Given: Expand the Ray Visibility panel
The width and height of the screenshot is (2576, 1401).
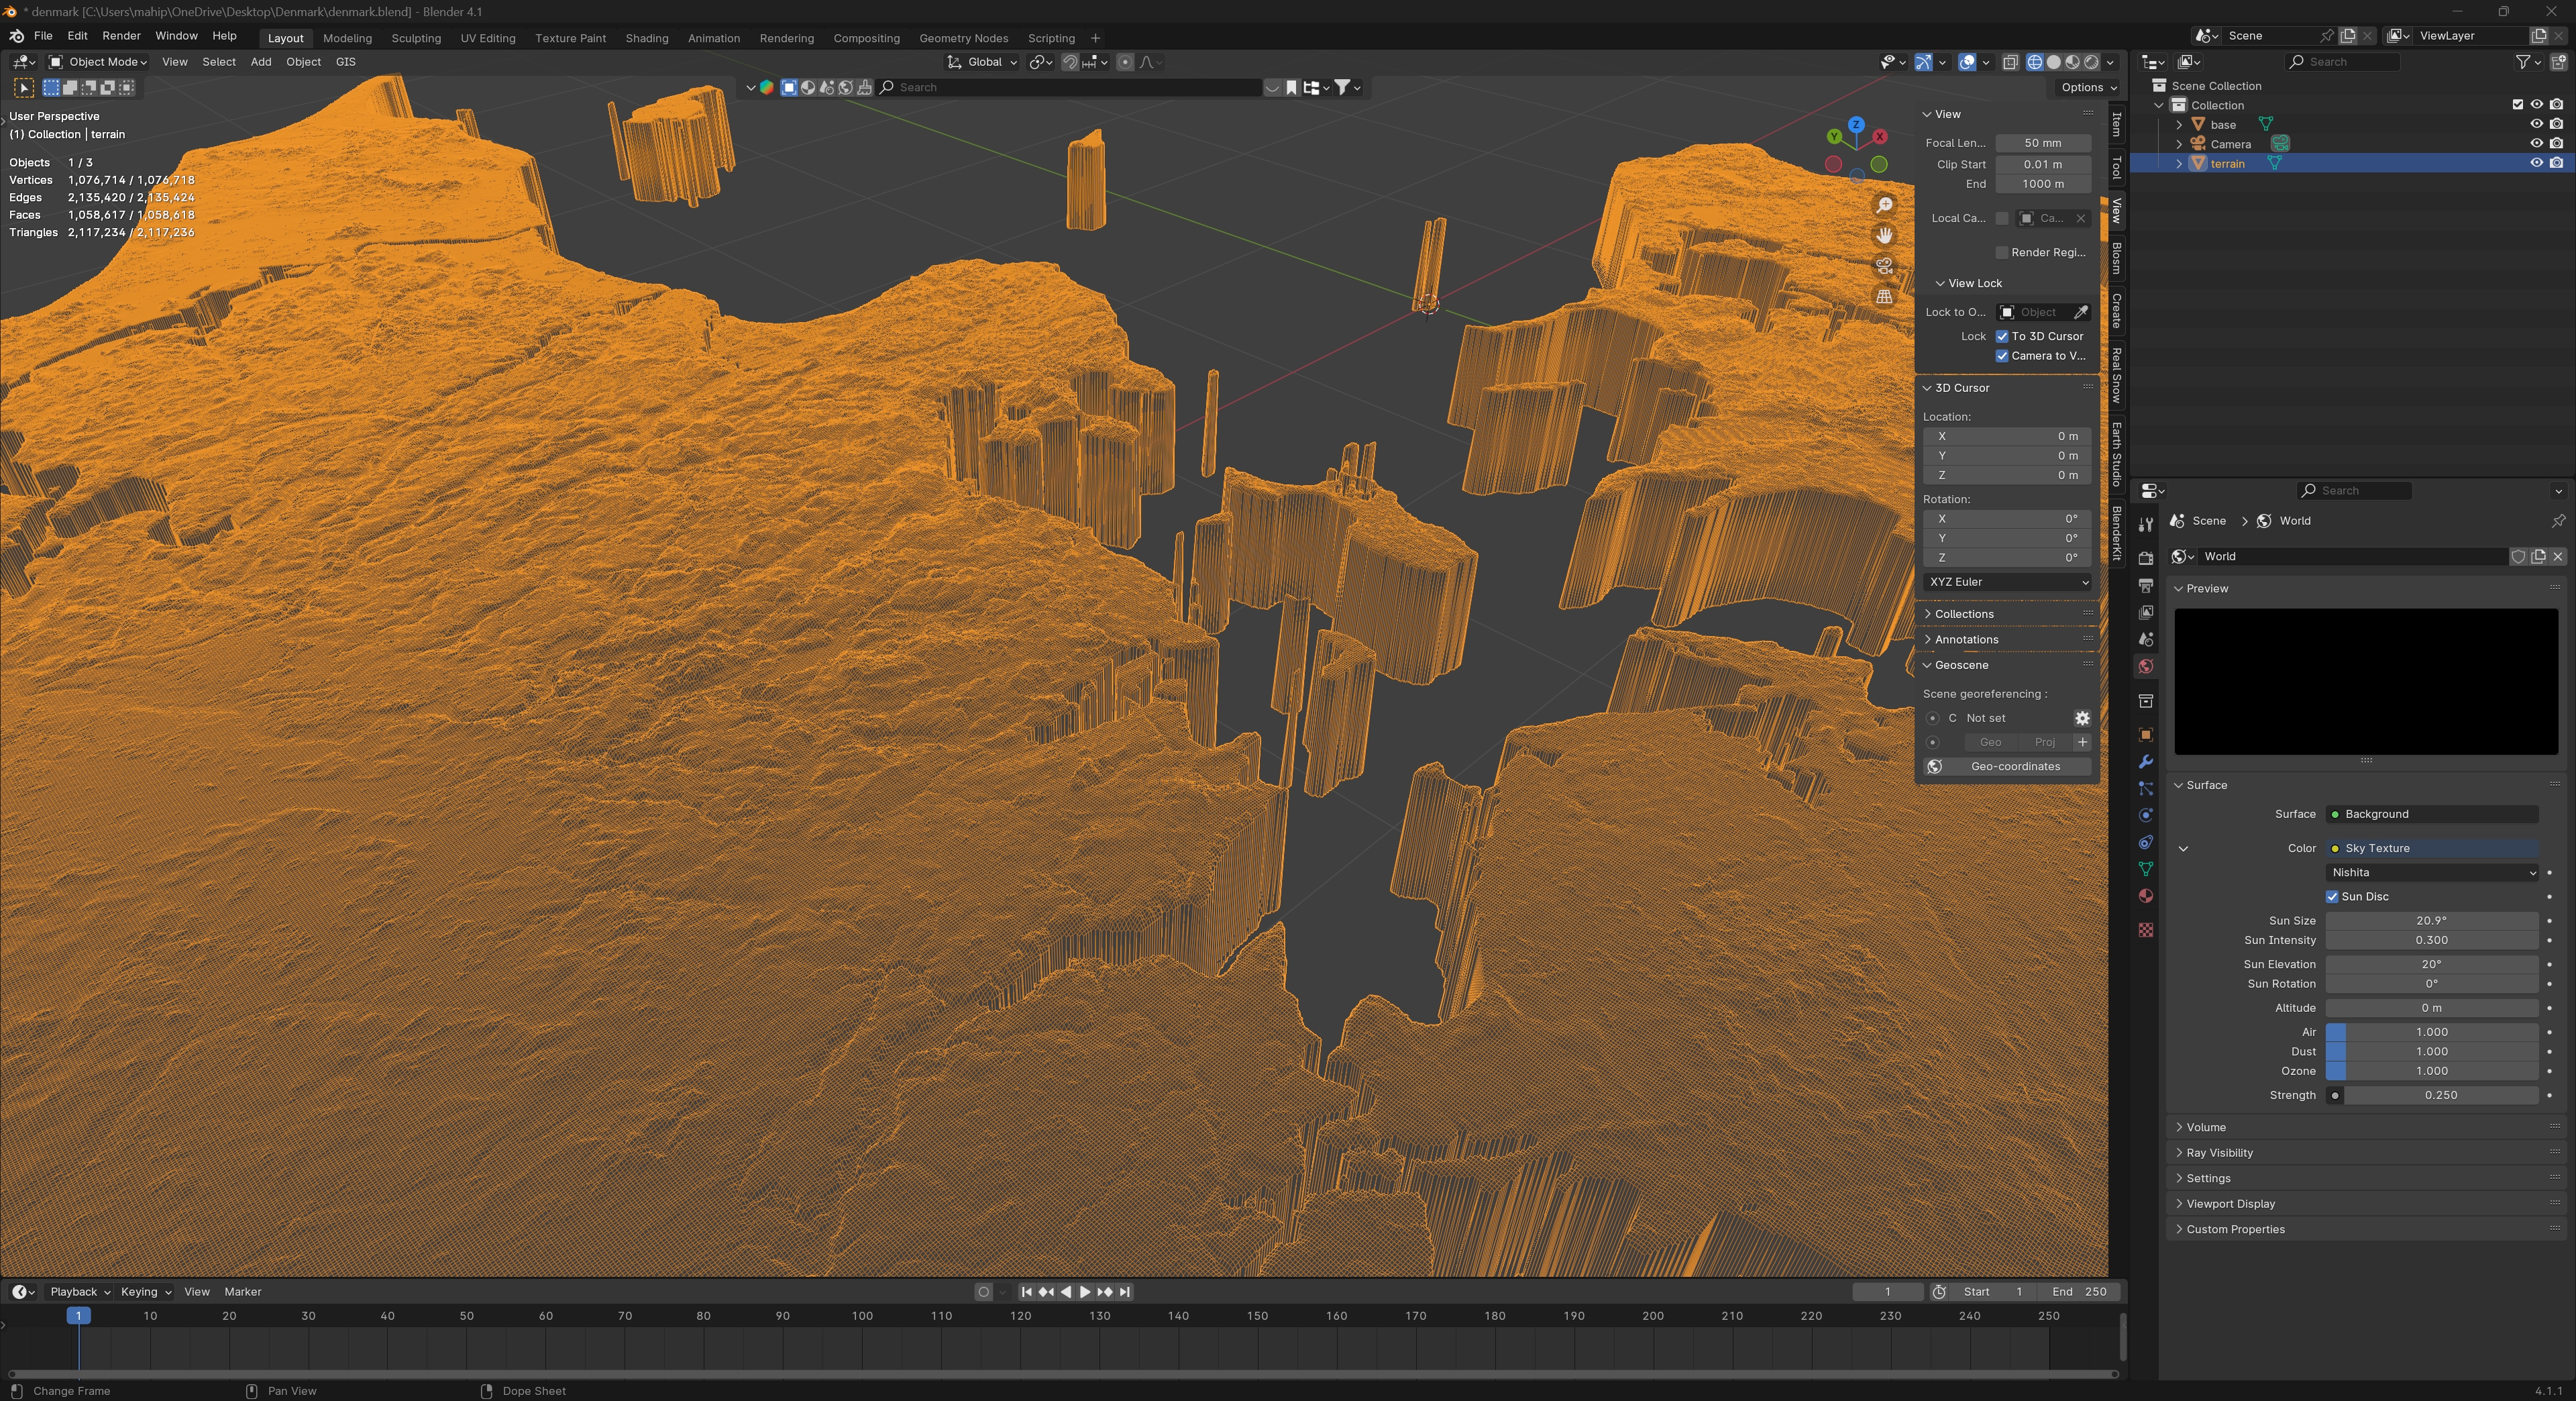Looking at the screenshot, I should (2219, 1153).
